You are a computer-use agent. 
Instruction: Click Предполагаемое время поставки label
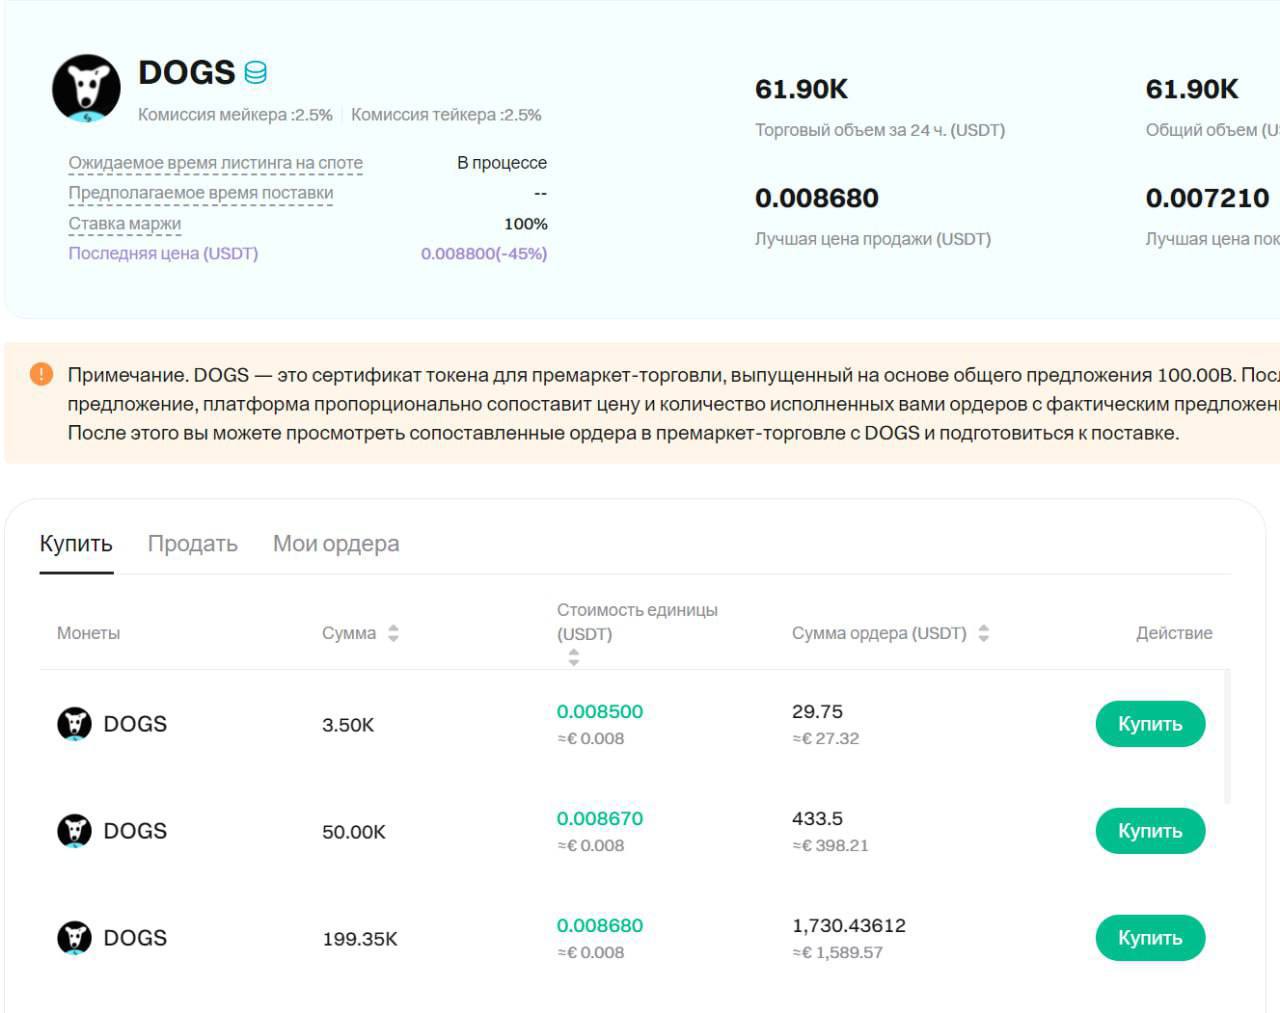click(200, 193)
